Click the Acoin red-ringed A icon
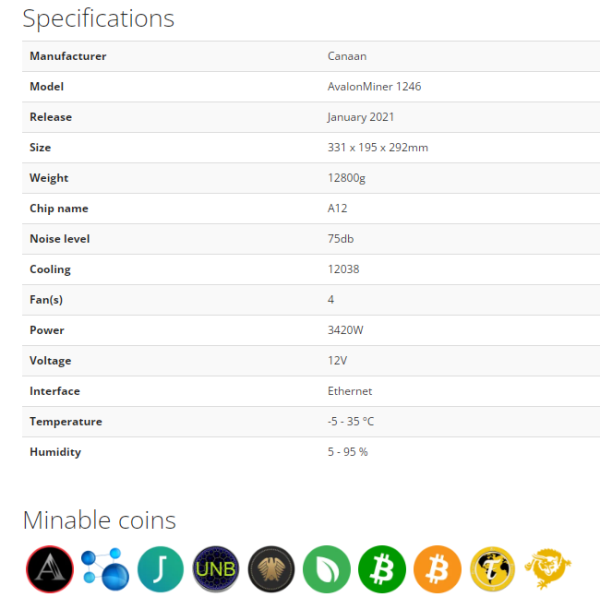Screen dimensions: 600x609 tap(50, 569)
